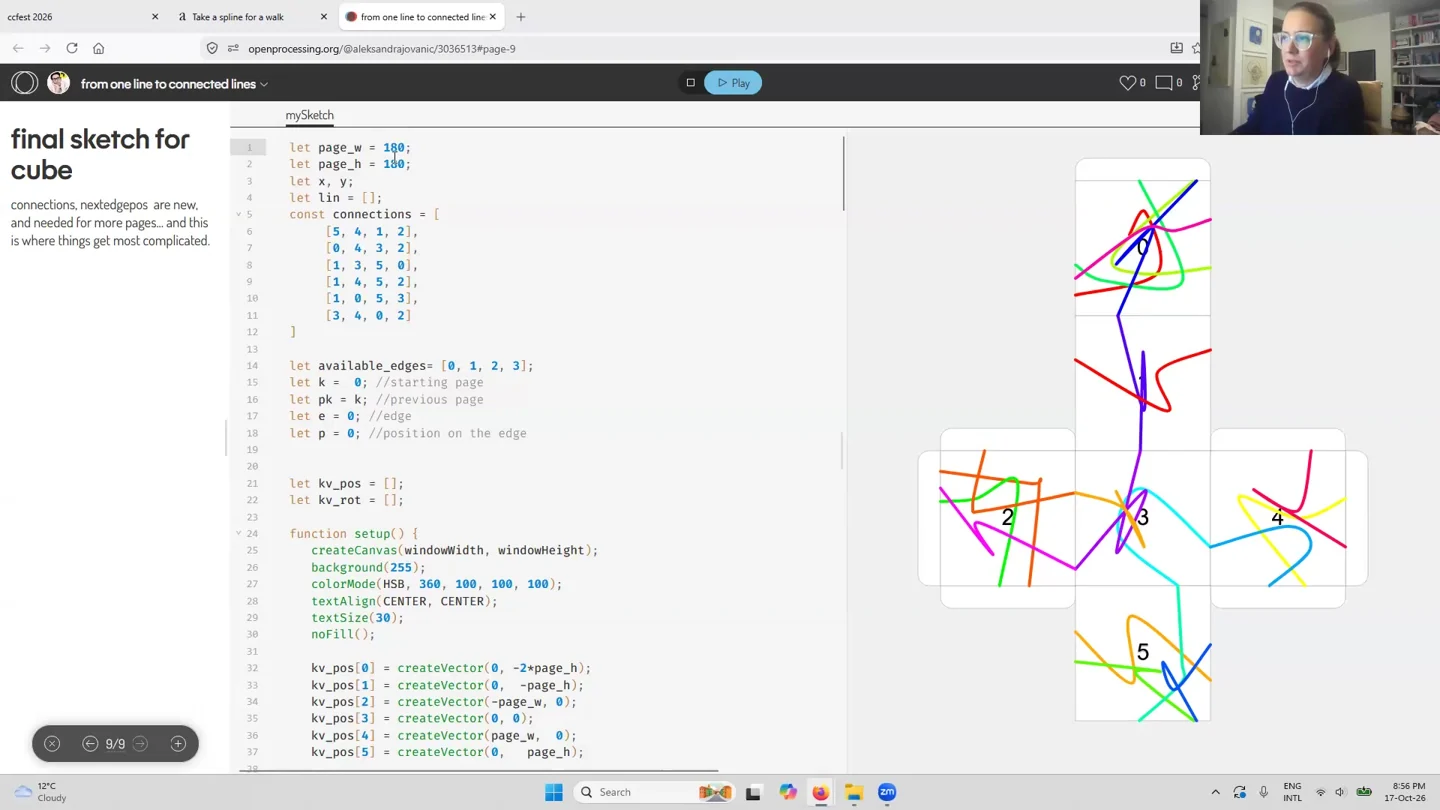Reload the page
The width and height of the screenshot is (1440, 810).
pos(72,48)
